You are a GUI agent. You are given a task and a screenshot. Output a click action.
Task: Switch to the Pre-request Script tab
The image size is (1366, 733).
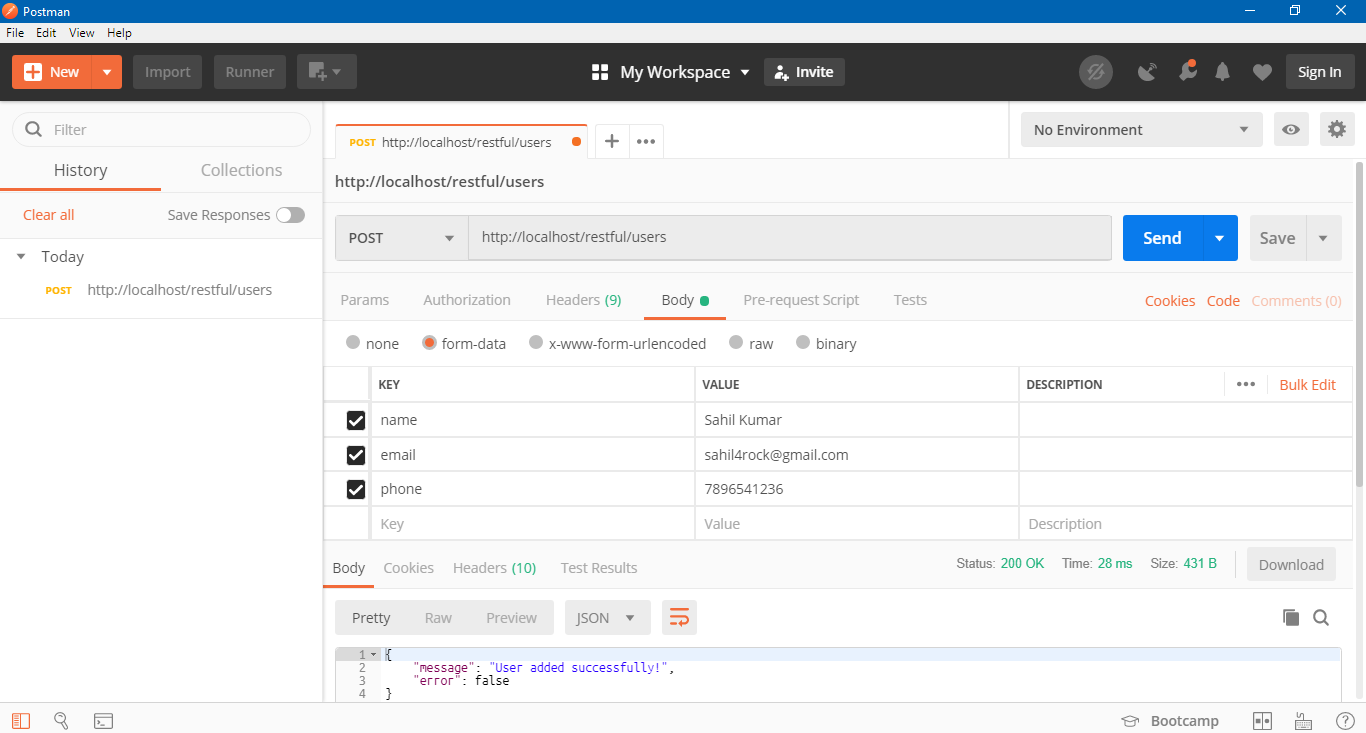tap(801, 300)
